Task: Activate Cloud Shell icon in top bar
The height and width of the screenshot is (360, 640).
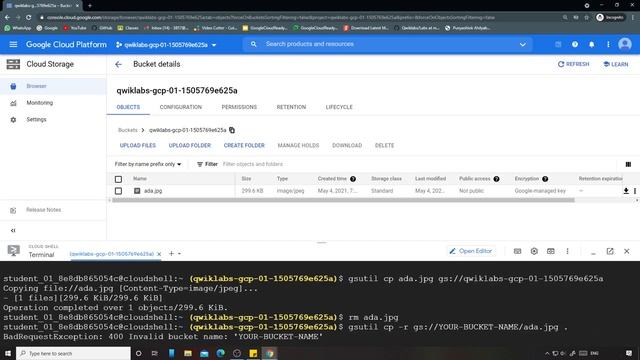Action: tap(558, 44)
